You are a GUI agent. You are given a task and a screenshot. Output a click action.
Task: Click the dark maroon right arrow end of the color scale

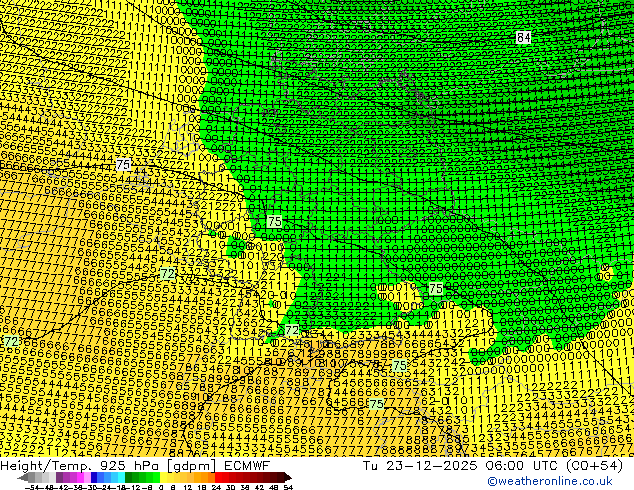[287, 478]
